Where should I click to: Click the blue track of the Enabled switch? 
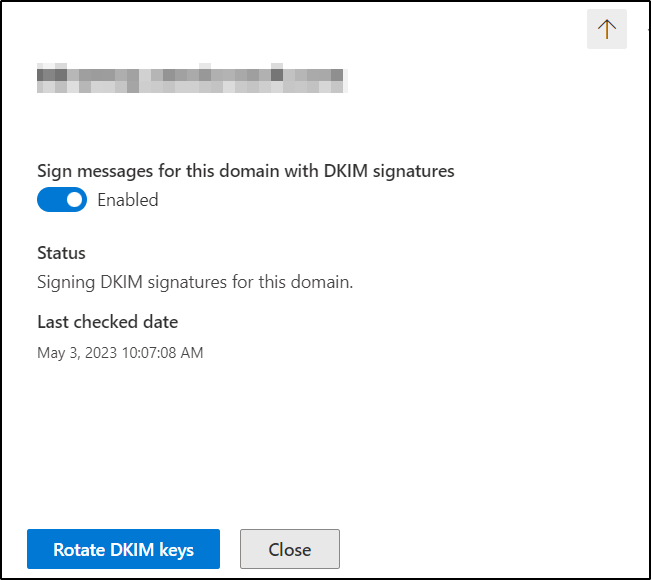tap(50, 200)
